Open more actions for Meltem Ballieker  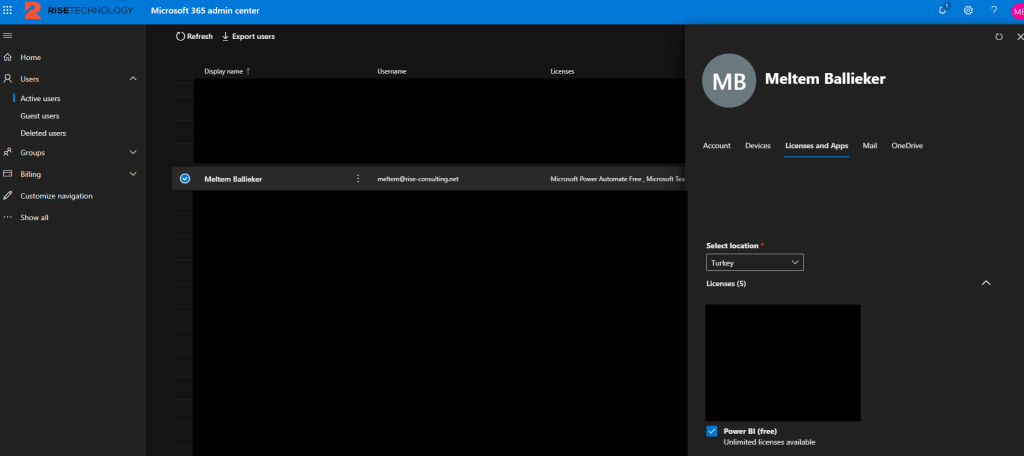click(x=358, y=178)
